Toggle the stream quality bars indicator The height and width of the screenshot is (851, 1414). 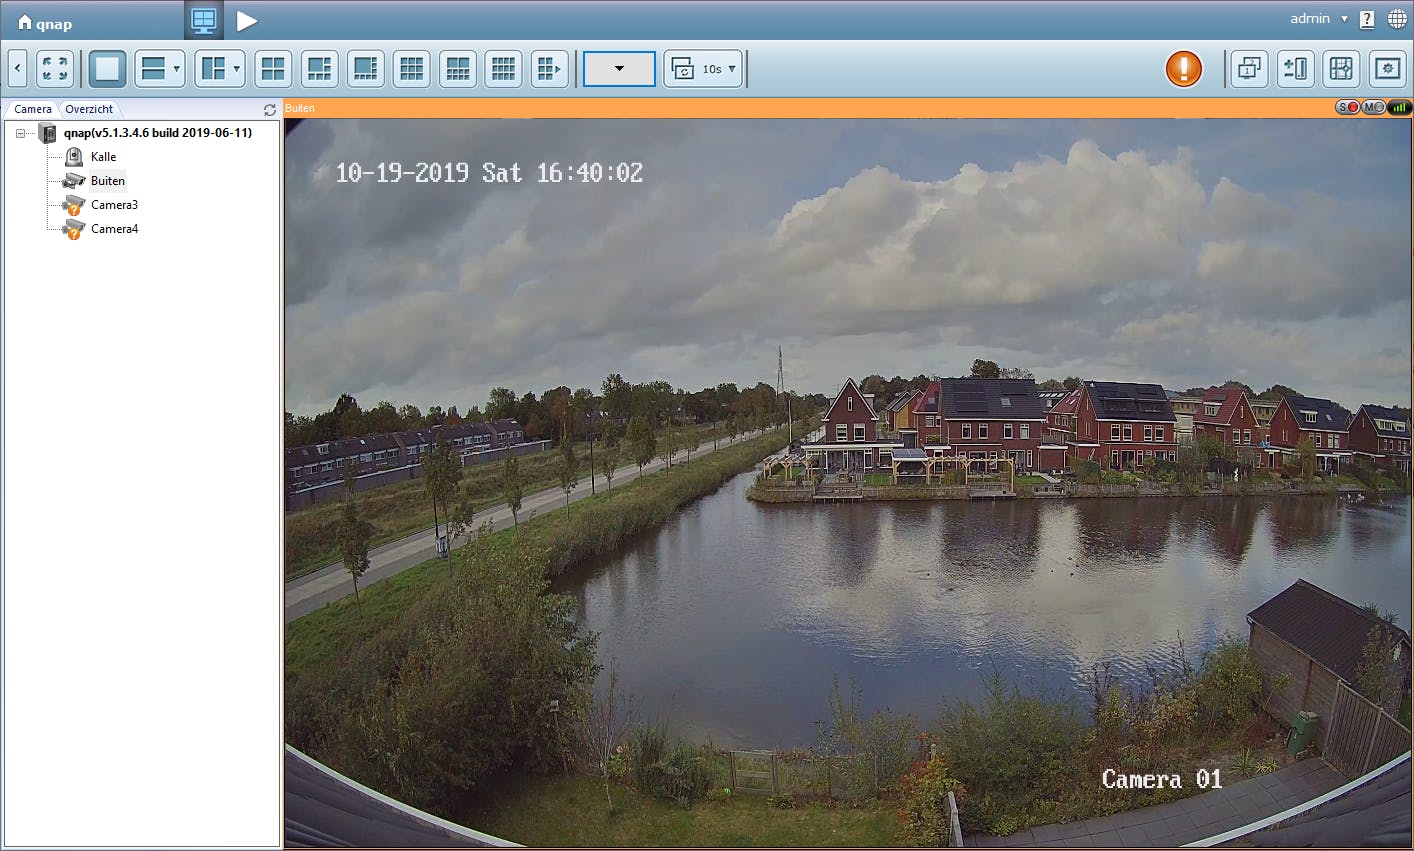(x=1399, y=106)
